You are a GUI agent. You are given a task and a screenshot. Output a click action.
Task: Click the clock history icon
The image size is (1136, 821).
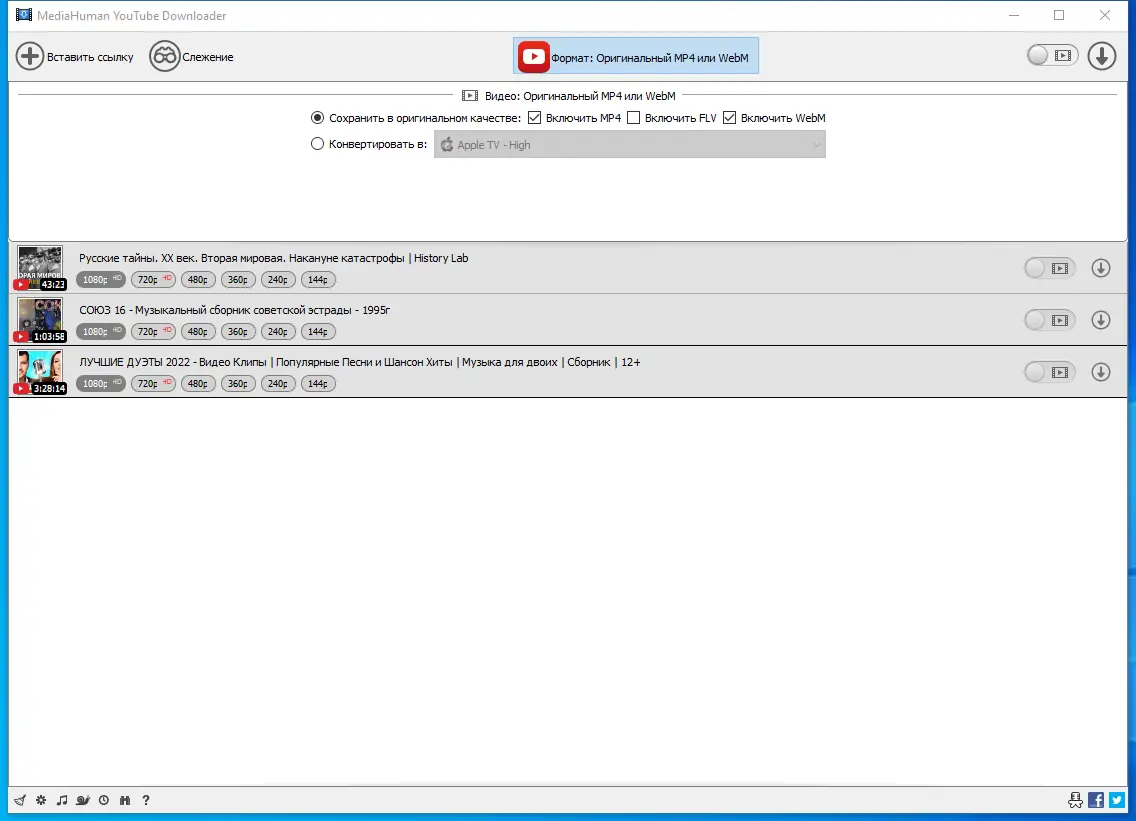tap(104, 800)
